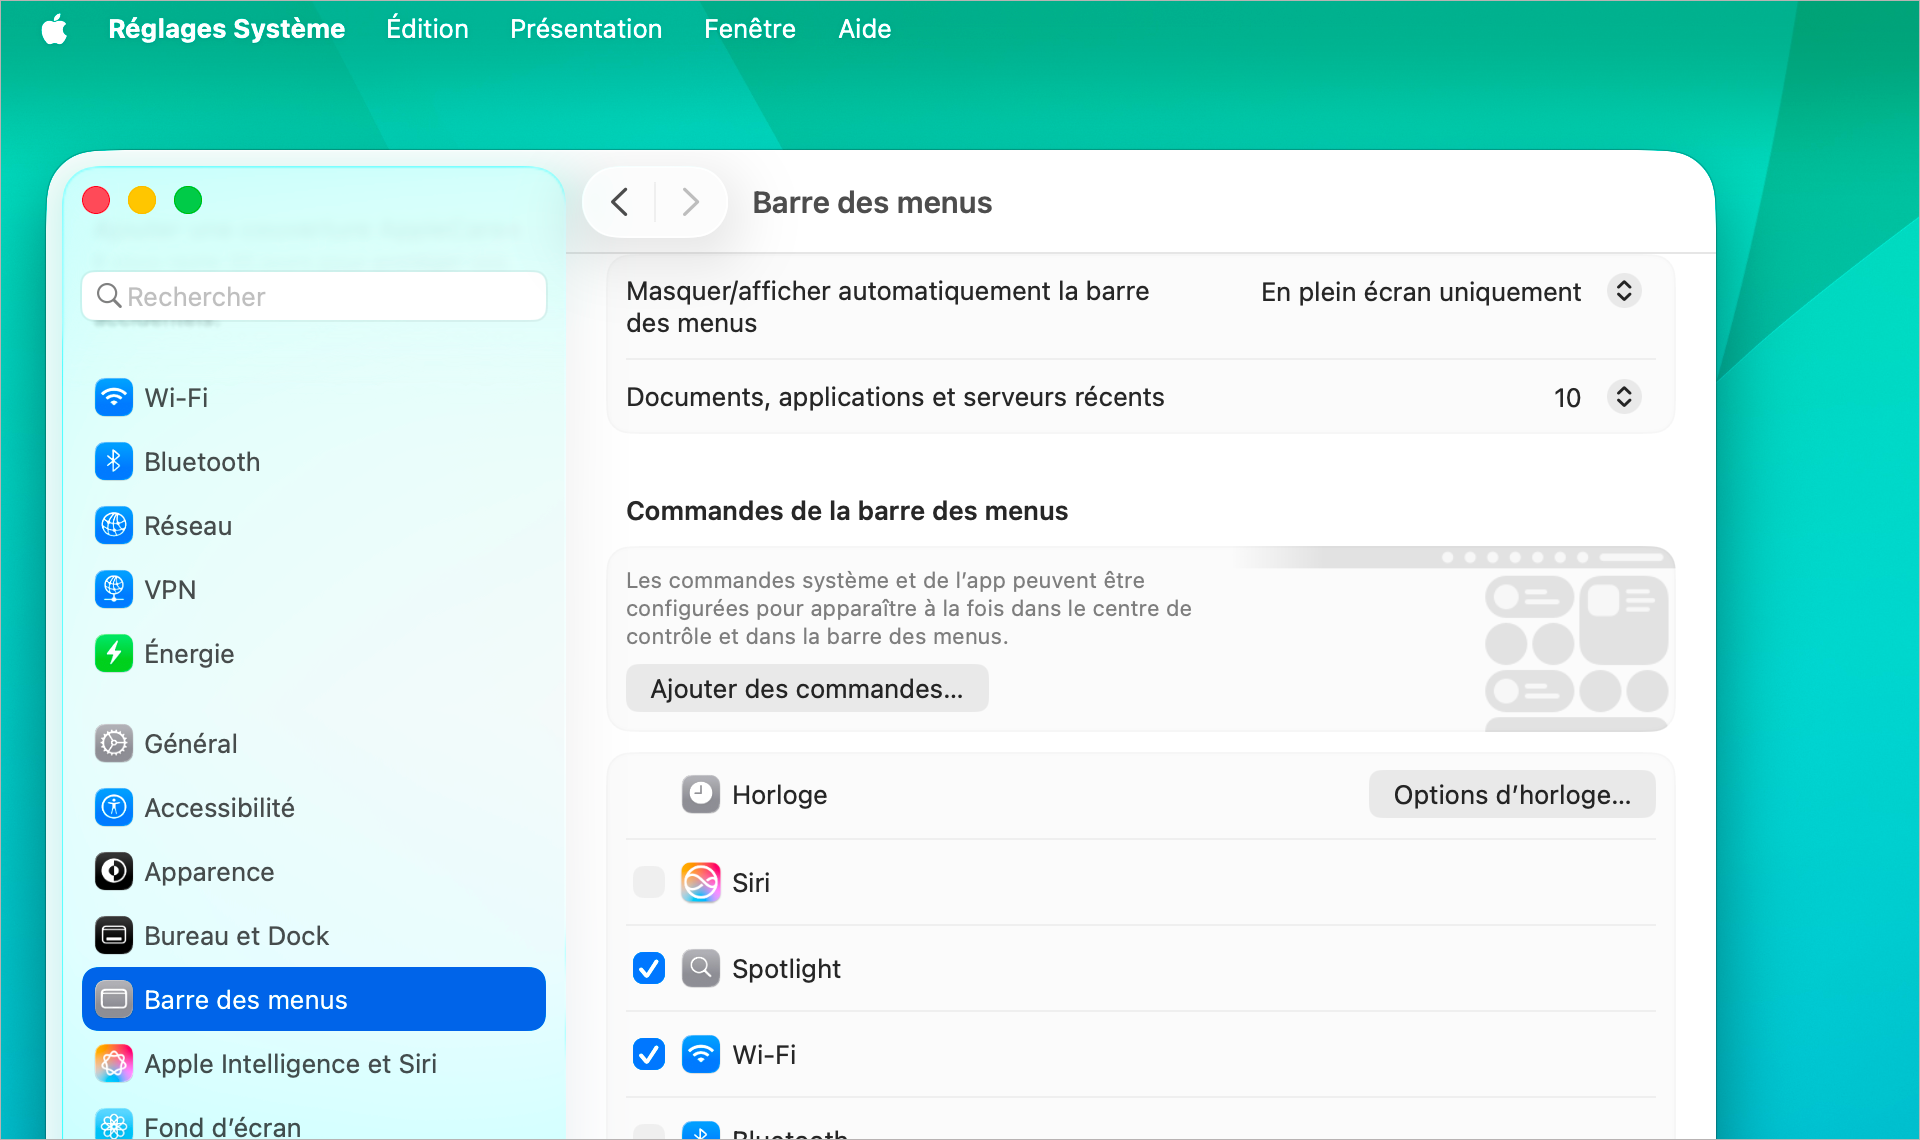Click the Réseau globe icon

113,525
